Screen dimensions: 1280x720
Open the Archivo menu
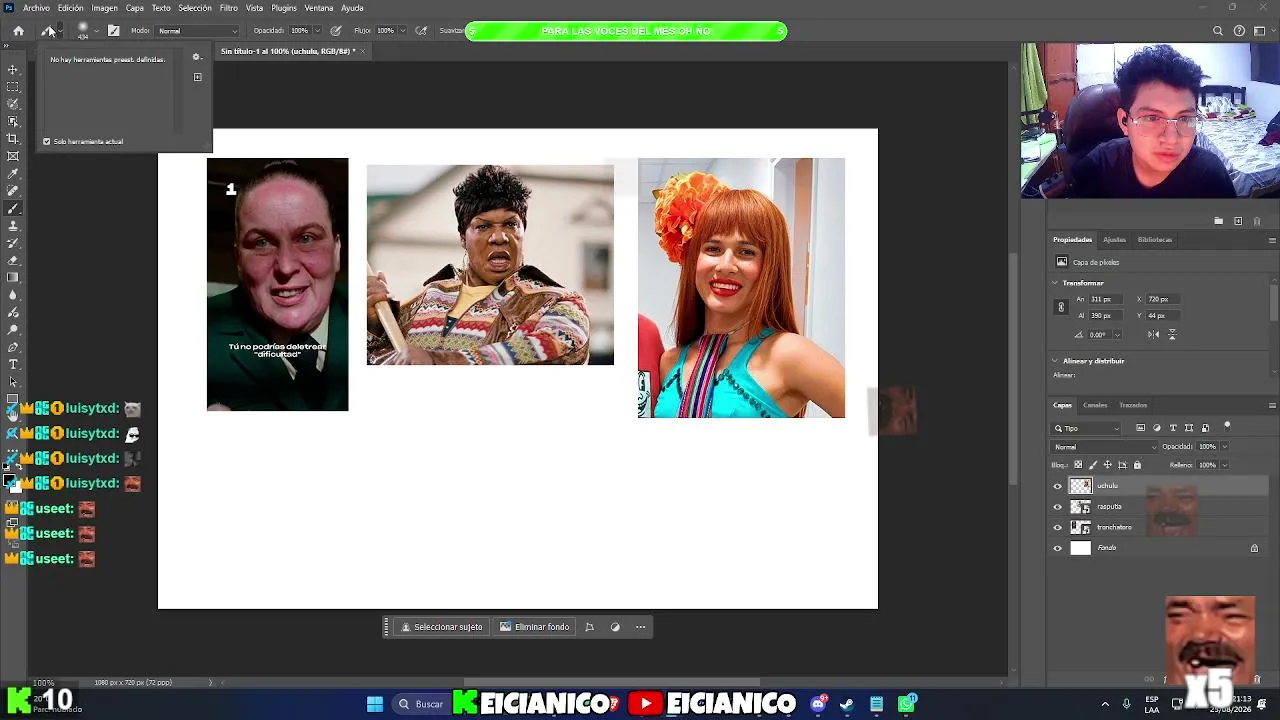click(x=36, y=8)
